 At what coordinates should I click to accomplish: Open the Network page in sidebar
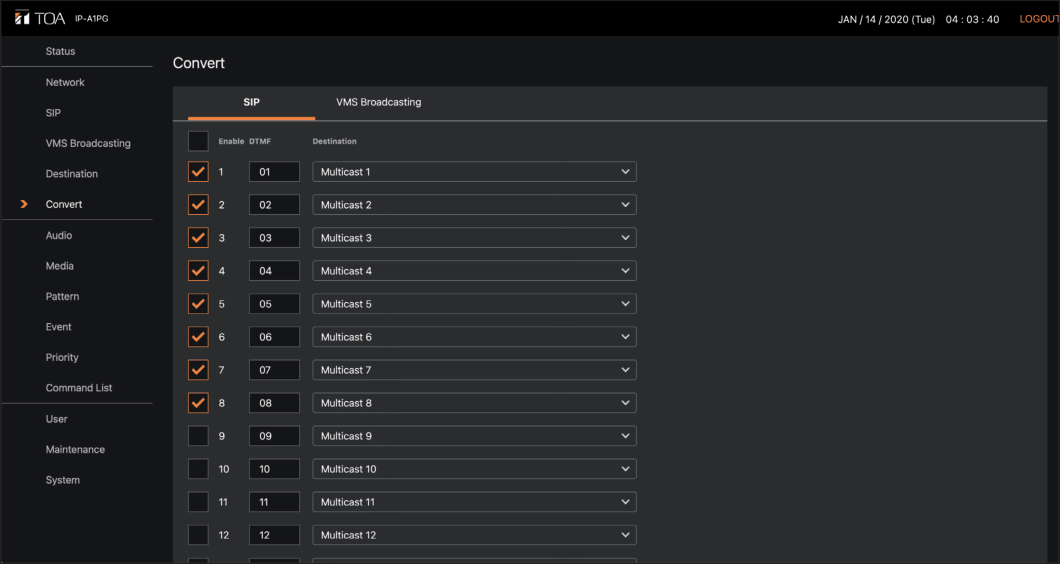(65, 82)
